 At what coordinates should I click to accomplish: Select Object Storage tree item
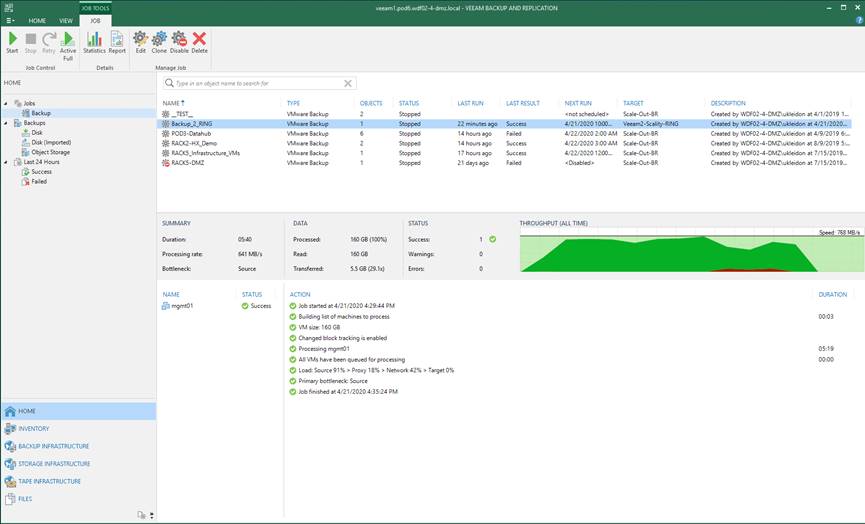(50, 152)
